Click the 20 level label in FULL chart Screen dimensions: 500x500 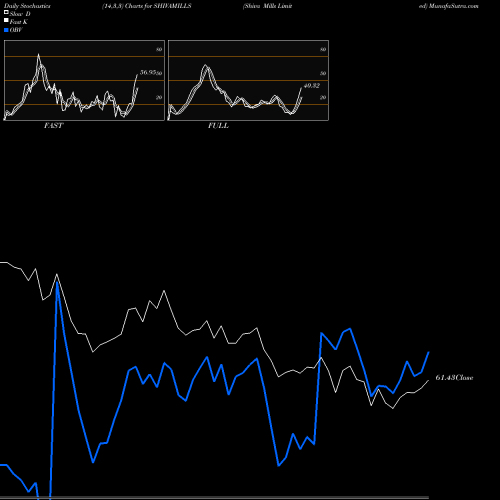point(323,97)
